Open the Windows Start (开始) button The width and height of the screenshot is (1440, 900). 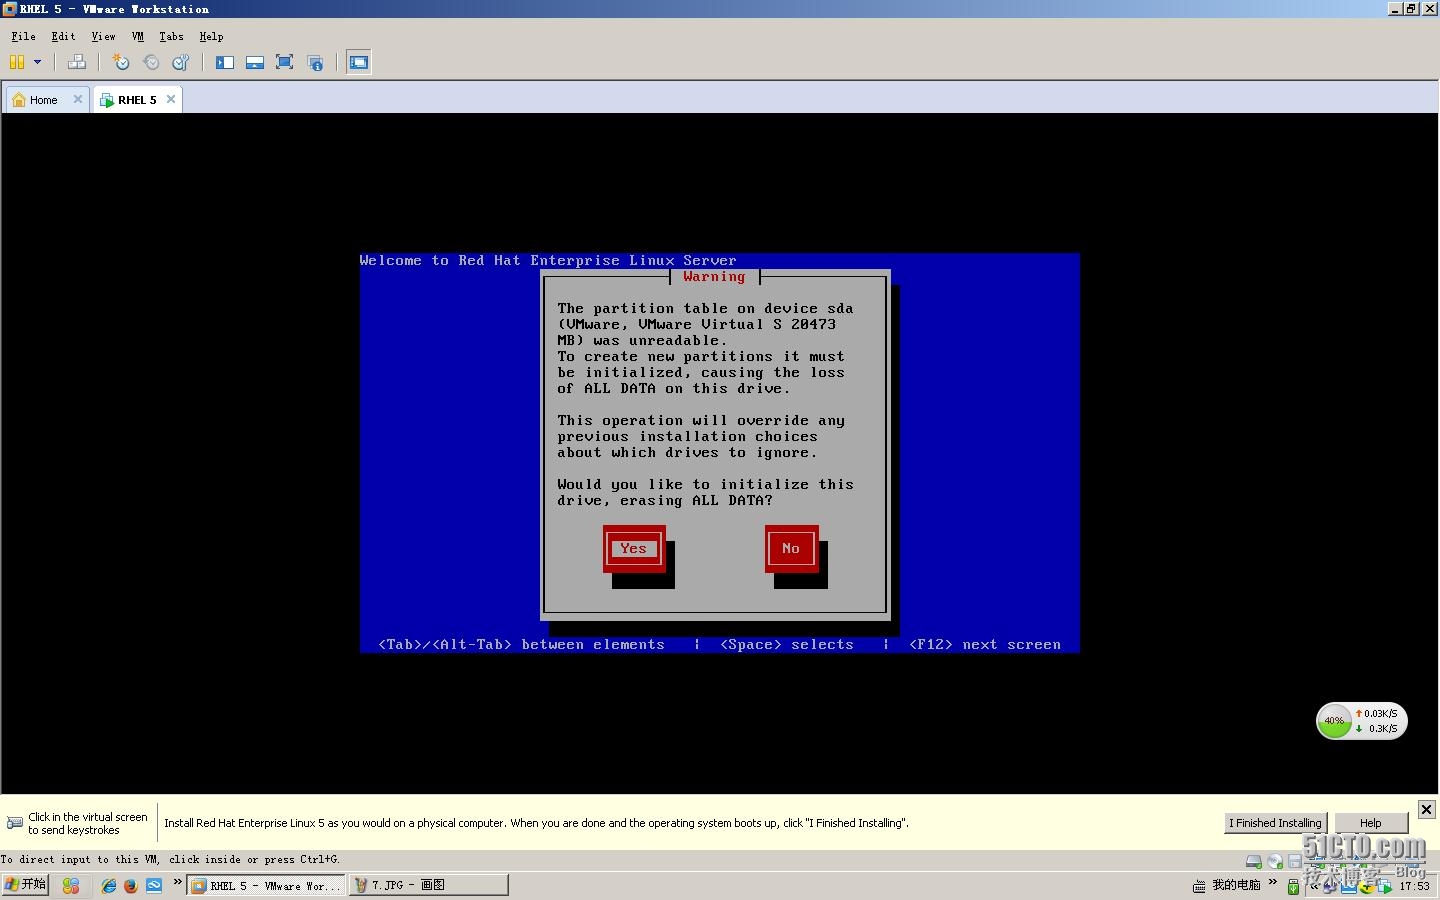pyautogui.click(x=25, y=885)
